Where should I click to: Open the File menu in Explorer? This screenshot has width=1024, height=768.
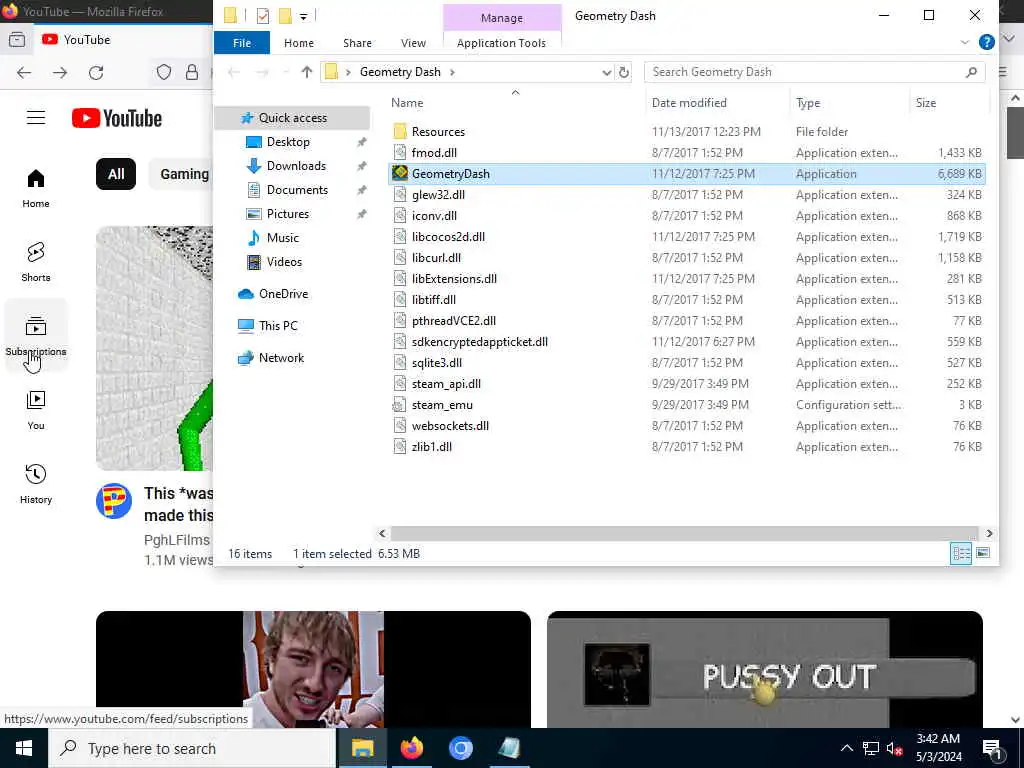(x=242, y=42)
